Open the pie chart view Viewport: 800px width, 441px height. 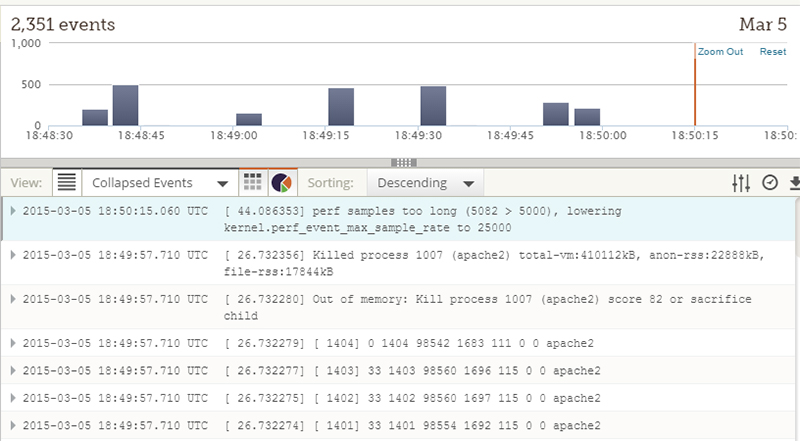281,183
